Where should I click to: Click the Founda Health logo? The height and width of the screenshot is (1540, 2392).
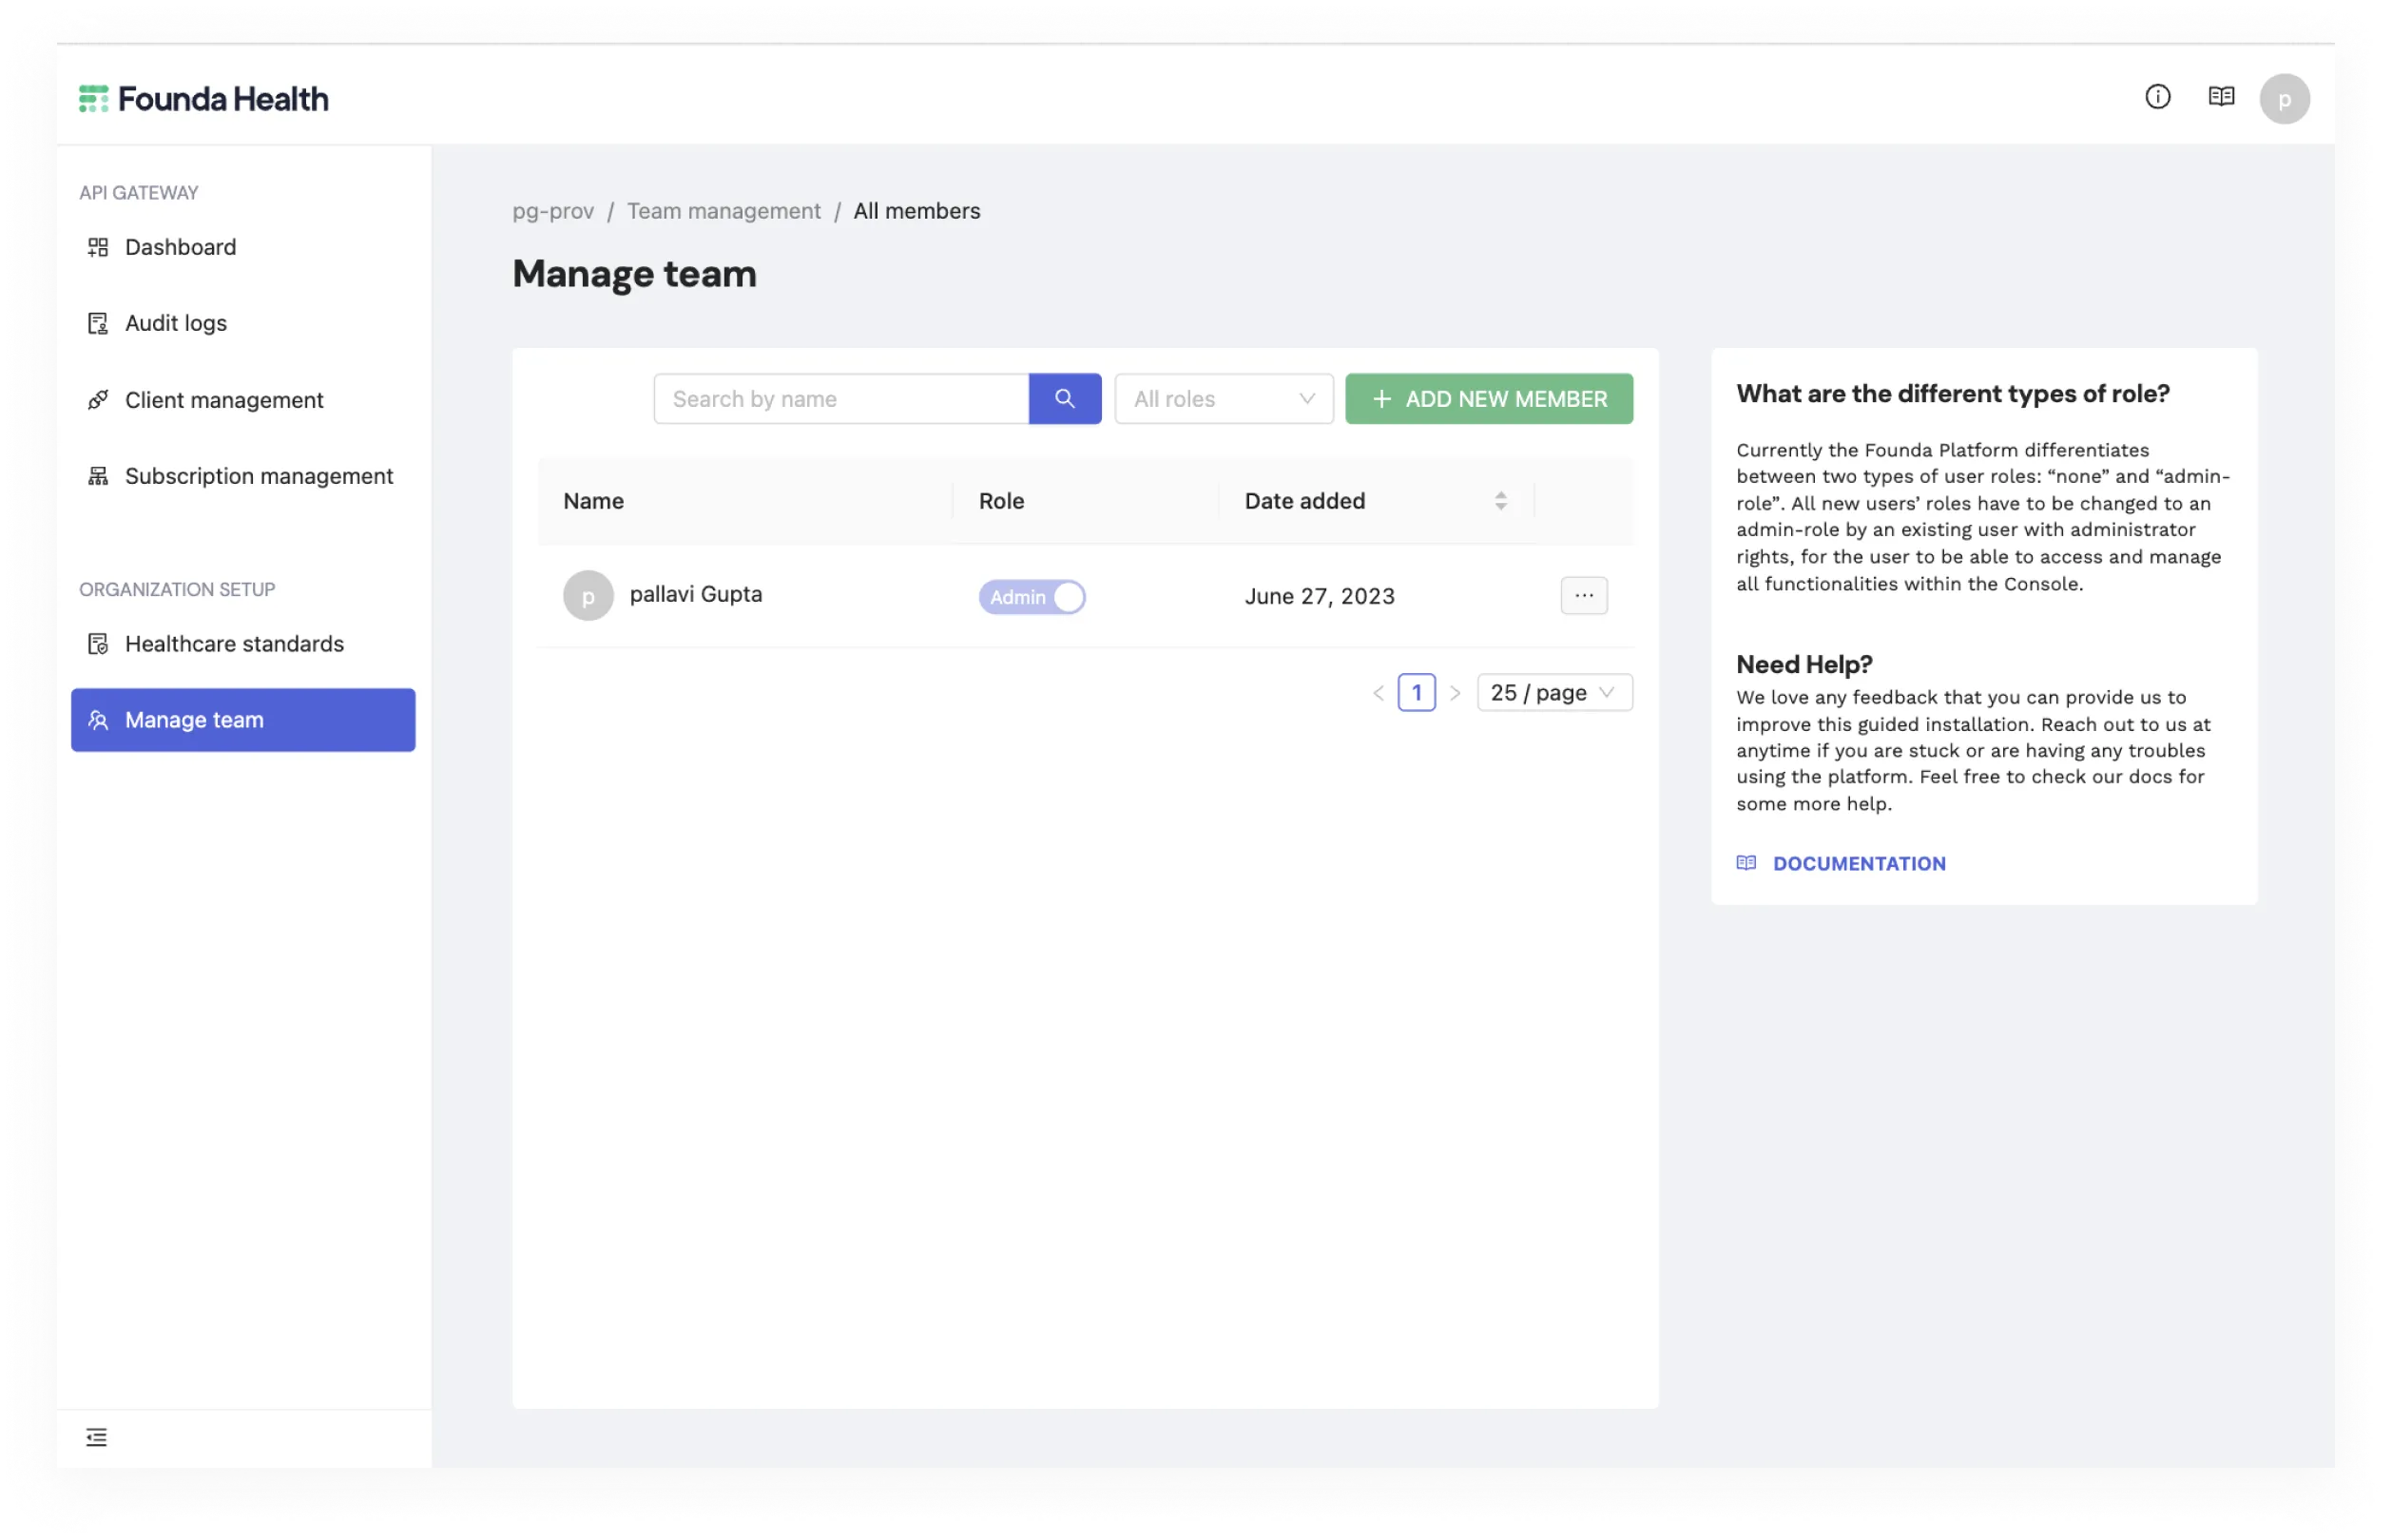coord(204,99)
